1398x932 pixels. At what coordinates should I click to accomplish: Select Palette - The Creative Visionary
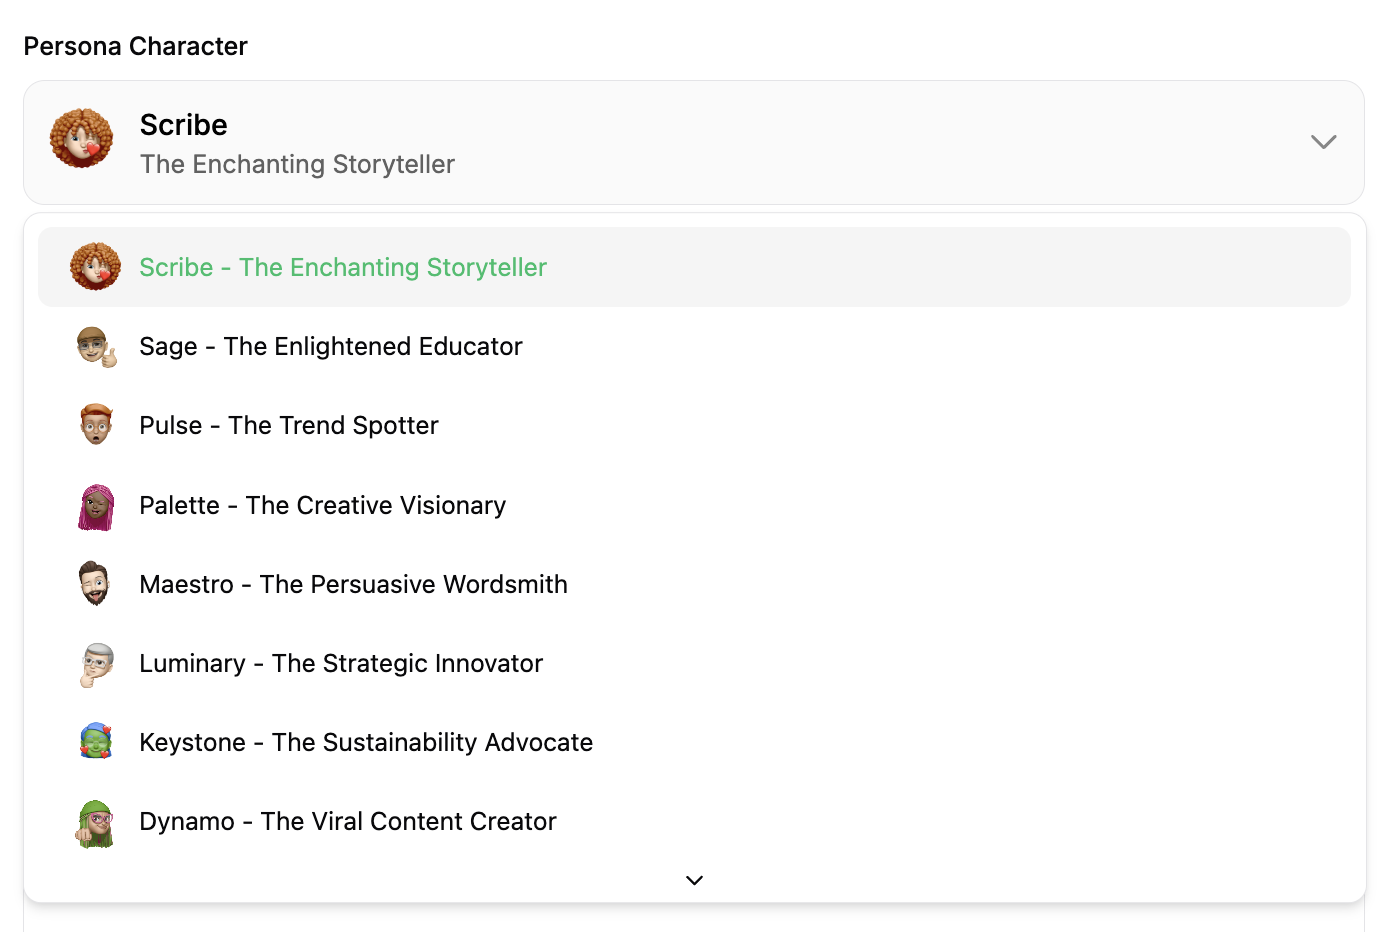point(323,506)
